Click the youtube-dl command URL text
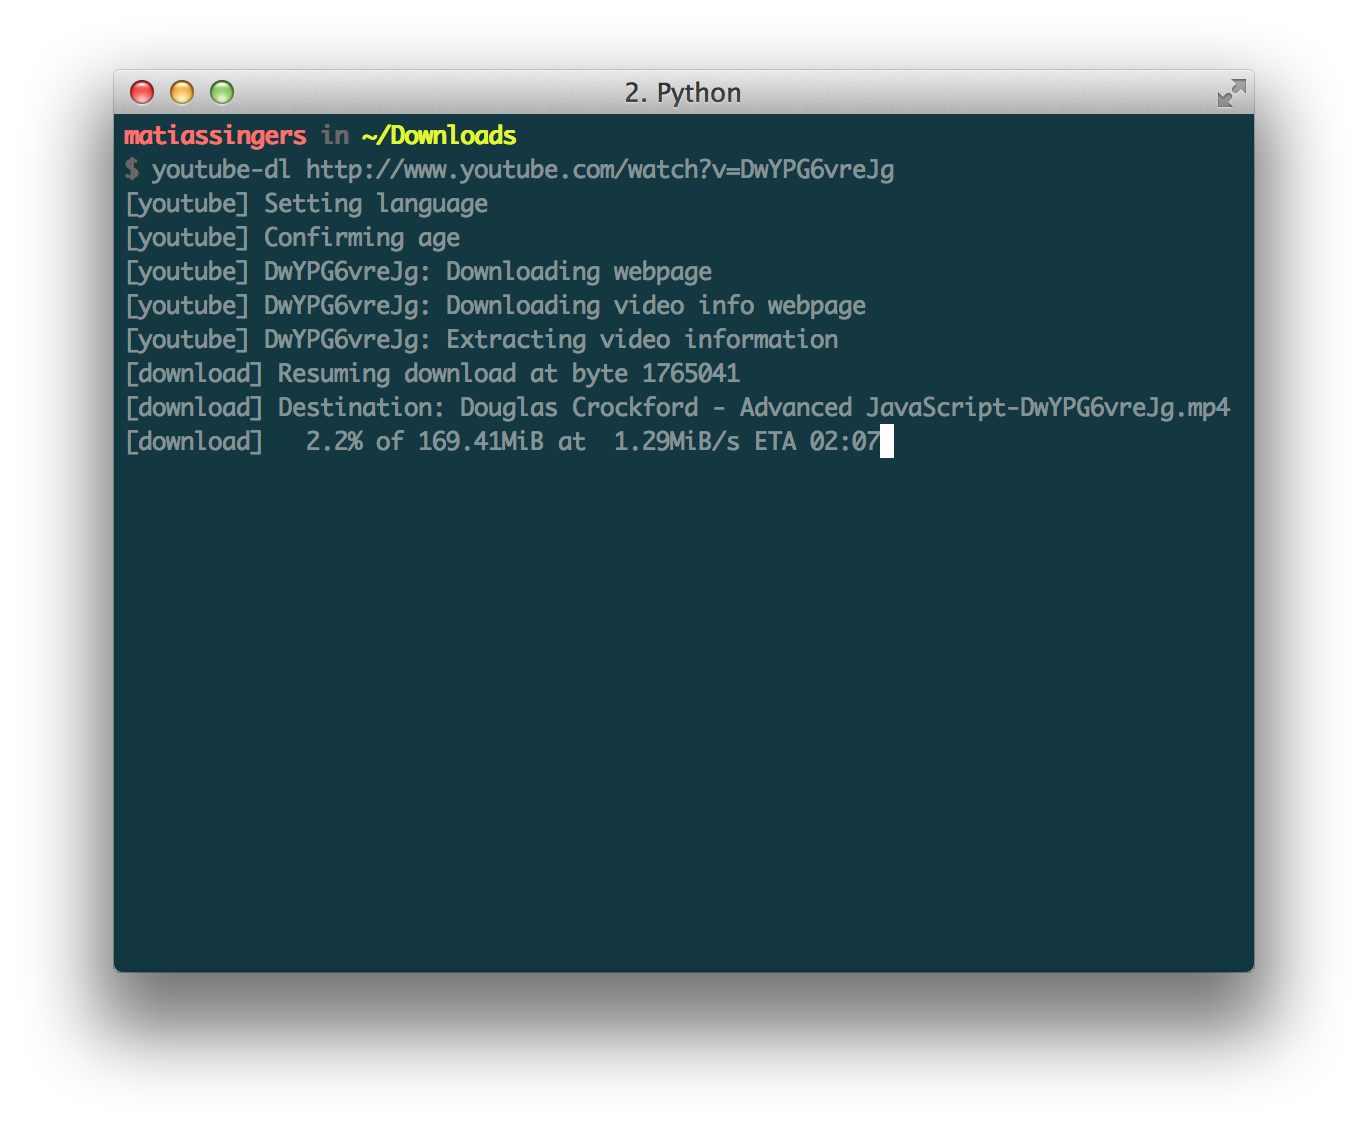1368x1130 pixels. (600, 170)
